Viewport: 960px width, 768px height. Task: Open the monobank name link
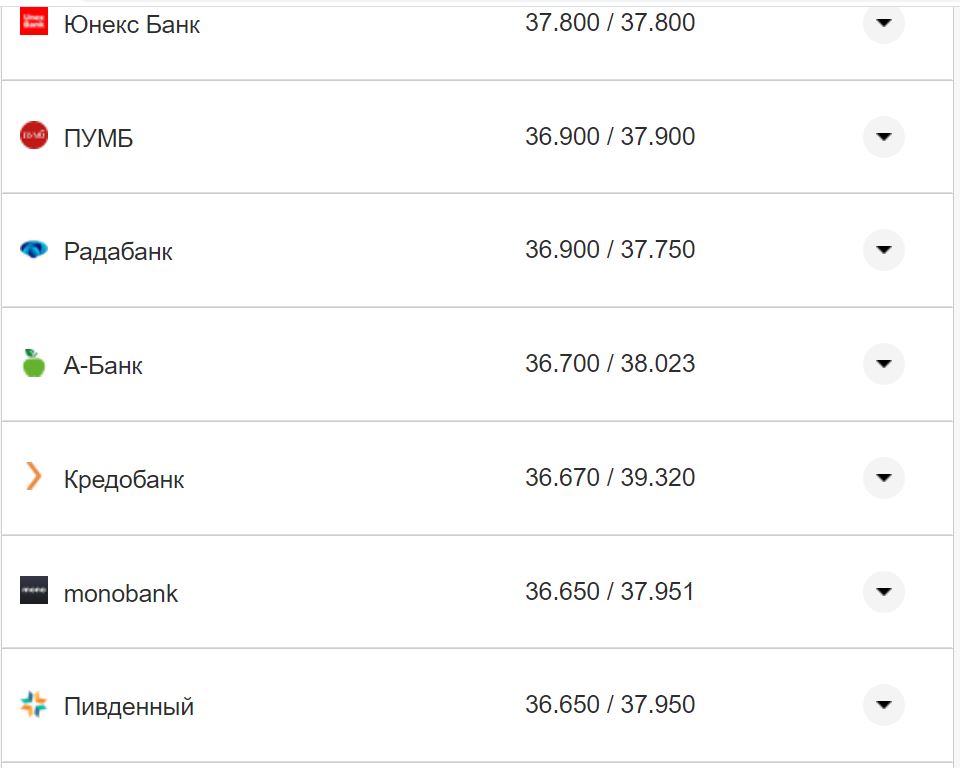click(x=120, y=593)
